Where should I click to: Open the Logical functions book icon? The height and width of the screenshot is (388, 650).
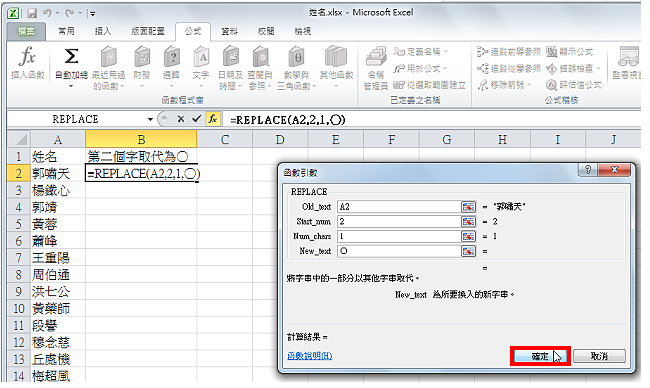coord(171,56)
